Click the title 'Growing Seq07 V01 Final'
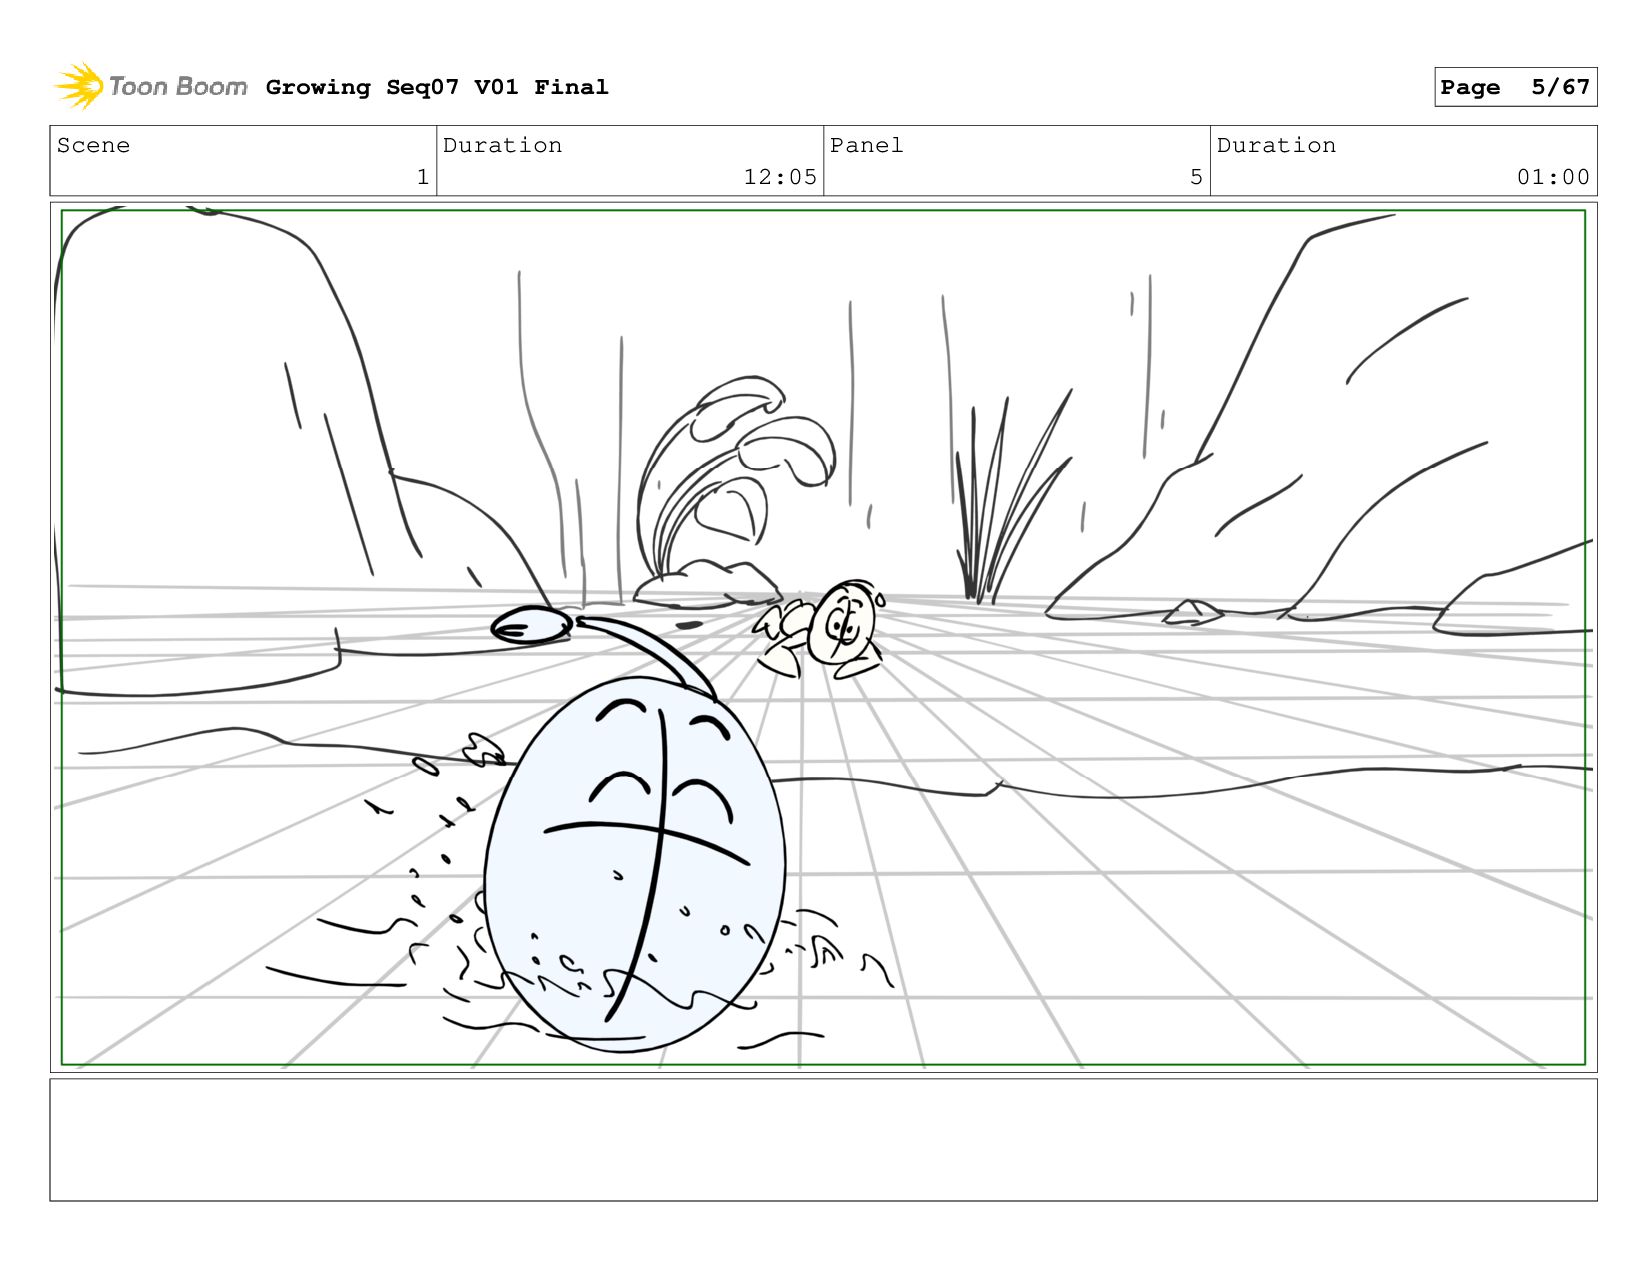 click(437, 87)
